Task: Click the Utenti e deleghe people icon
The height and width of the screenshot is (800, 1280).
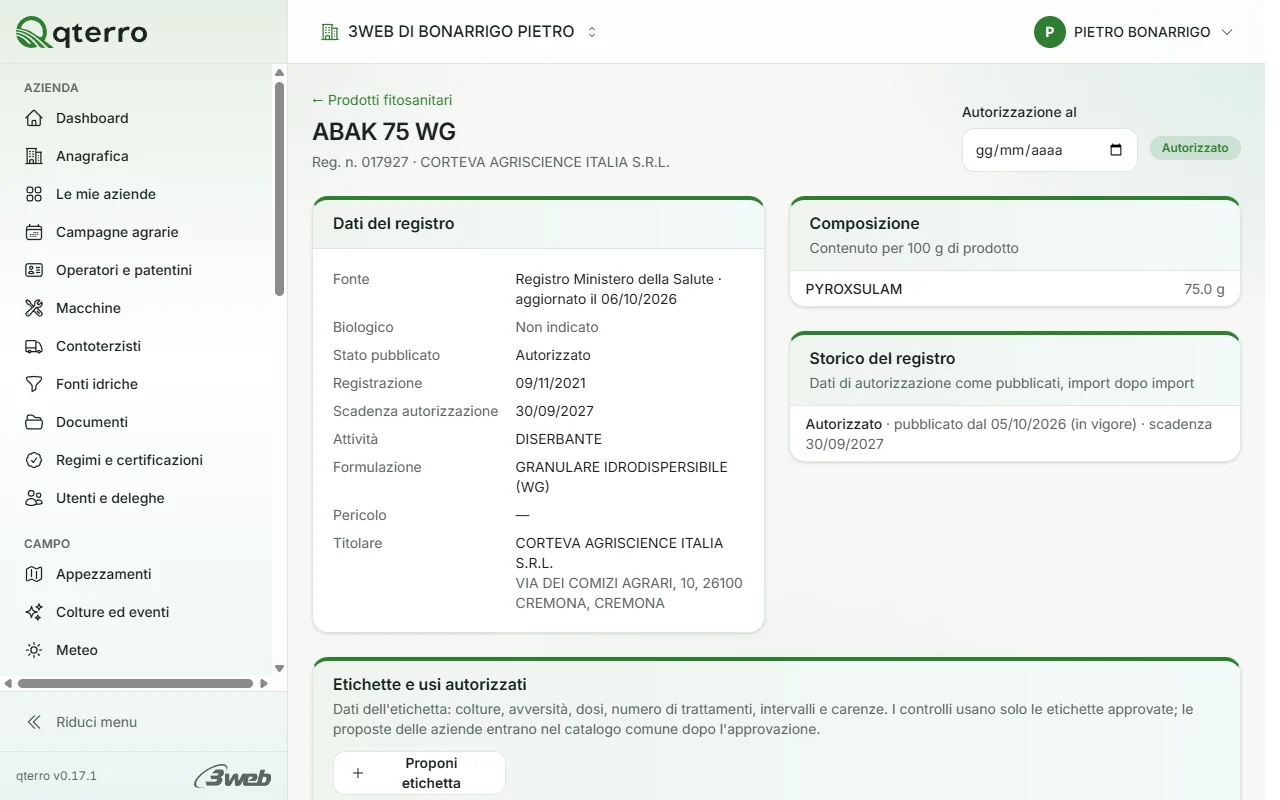Action: click(x=34, y=498)
